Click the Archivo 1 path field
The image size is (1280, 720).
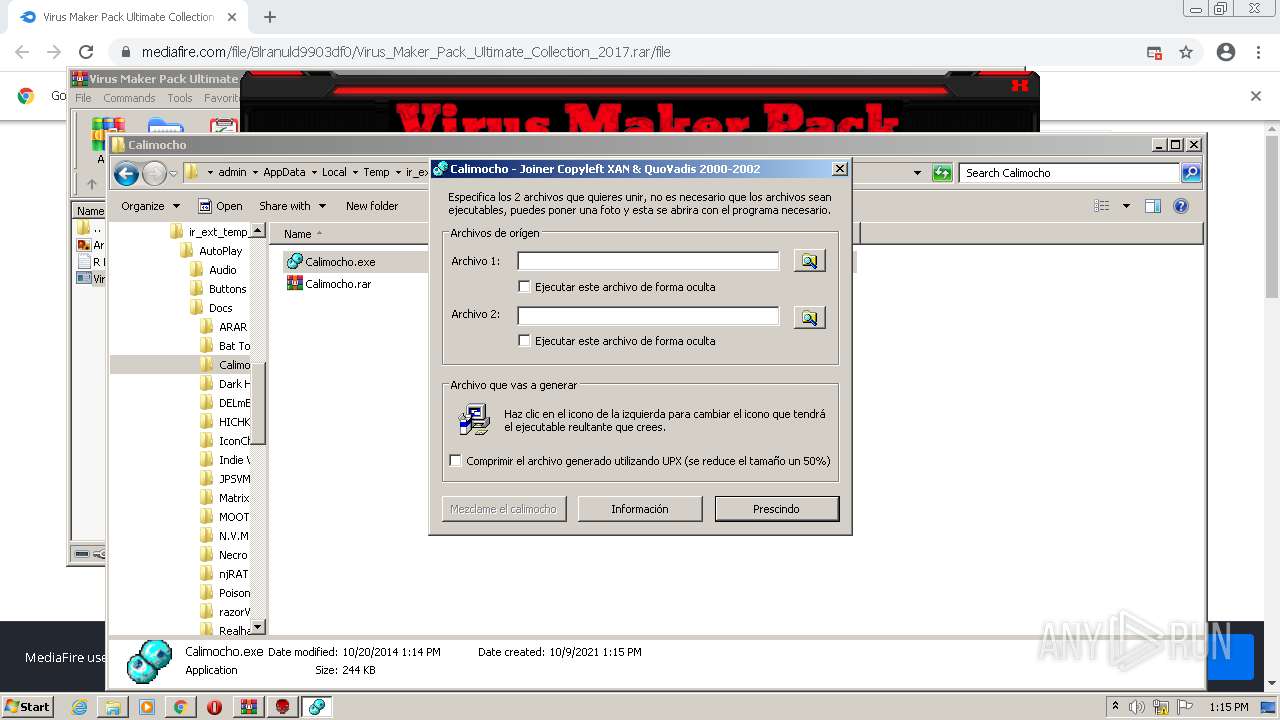648,261
